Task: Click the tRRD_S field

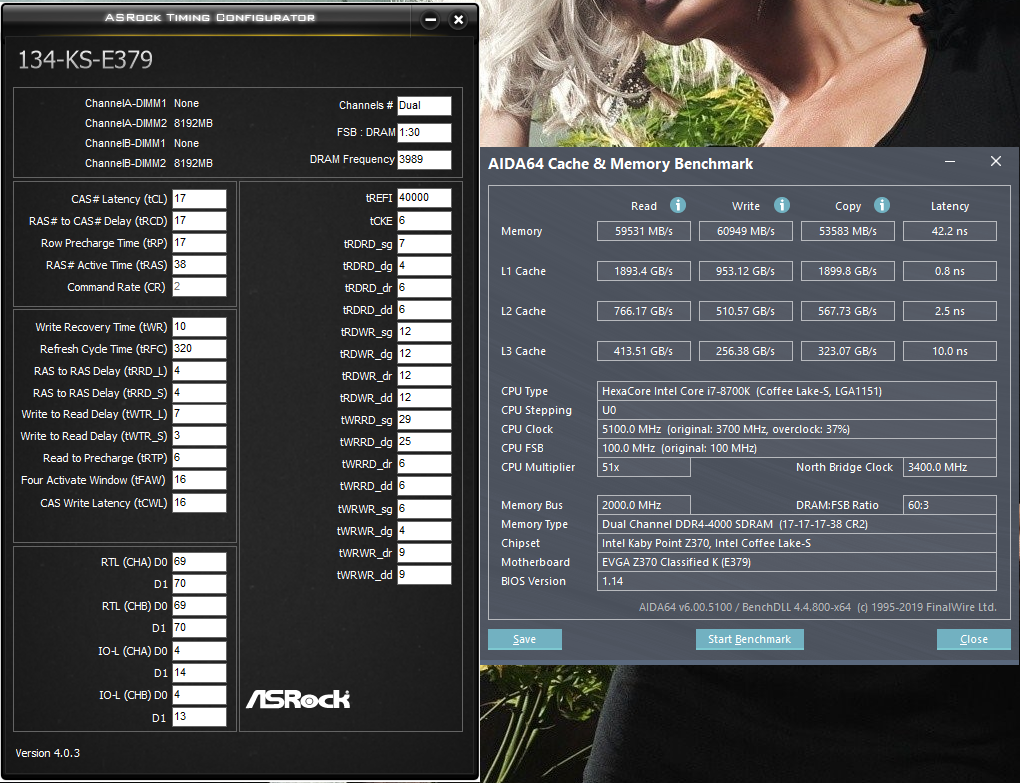Action: (199, 393)
